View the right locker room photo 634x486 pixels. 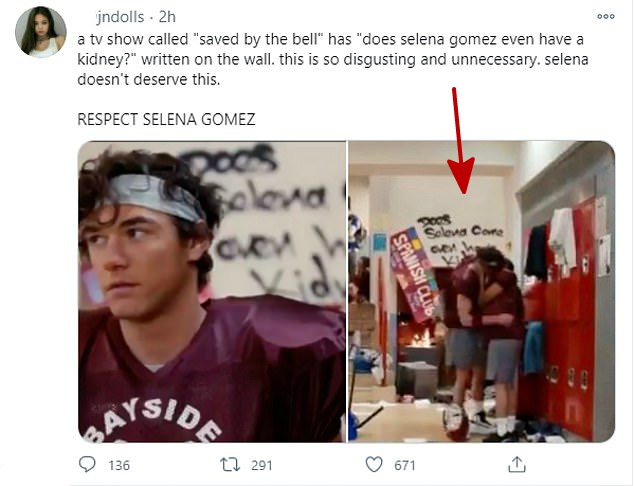coord(482,292)
